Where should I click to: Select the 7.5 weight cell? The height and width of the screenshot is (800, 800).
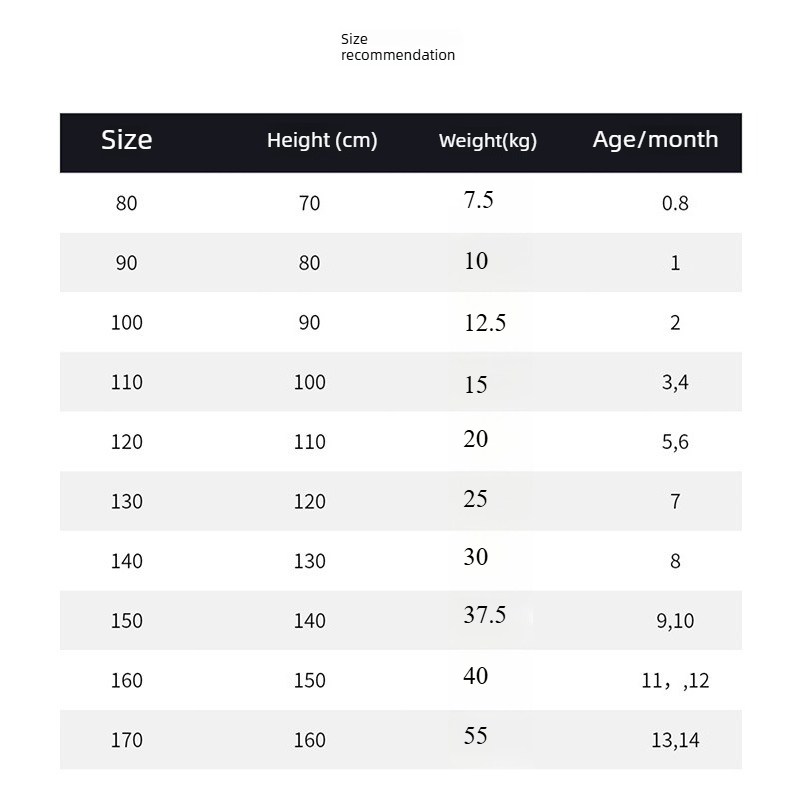click(479, 200)
